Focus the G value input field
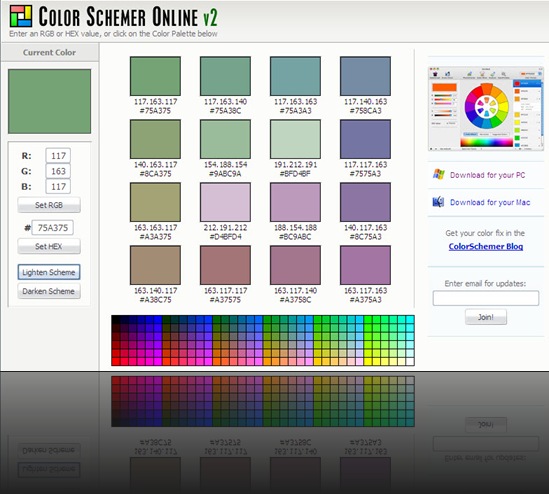 58,171
